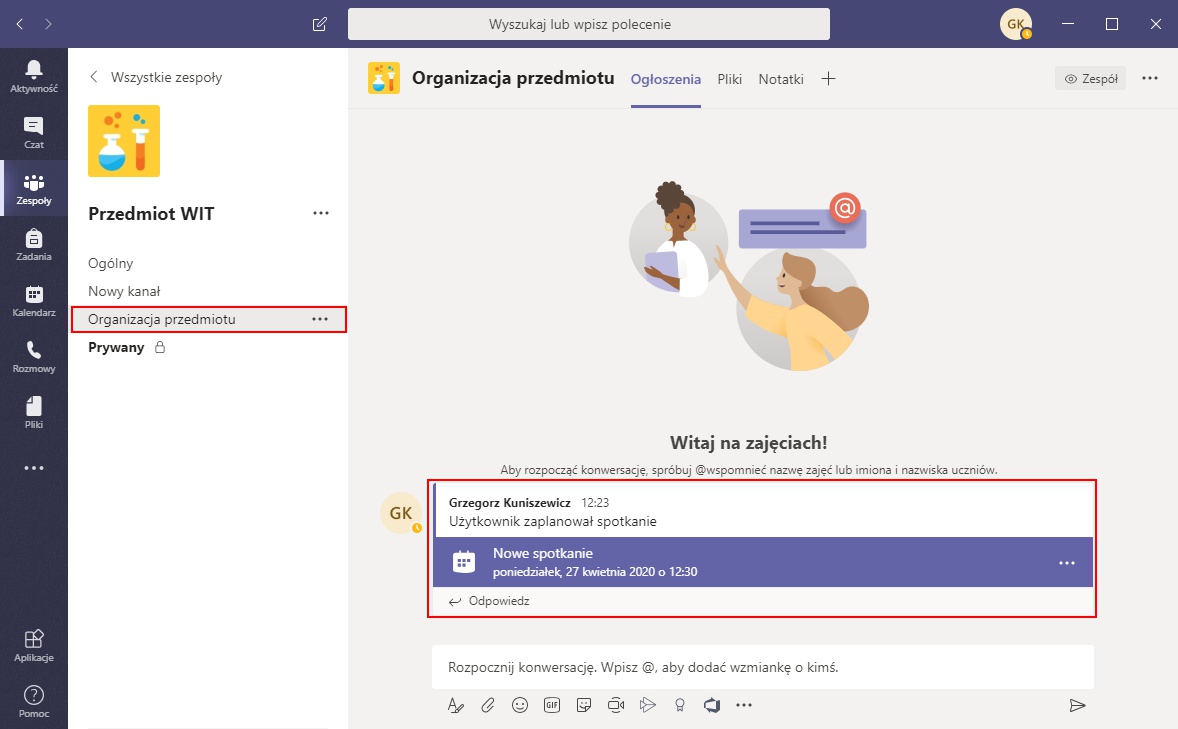Open the Aktywność activity feed

pyautogui.click(x=34, y=77)
